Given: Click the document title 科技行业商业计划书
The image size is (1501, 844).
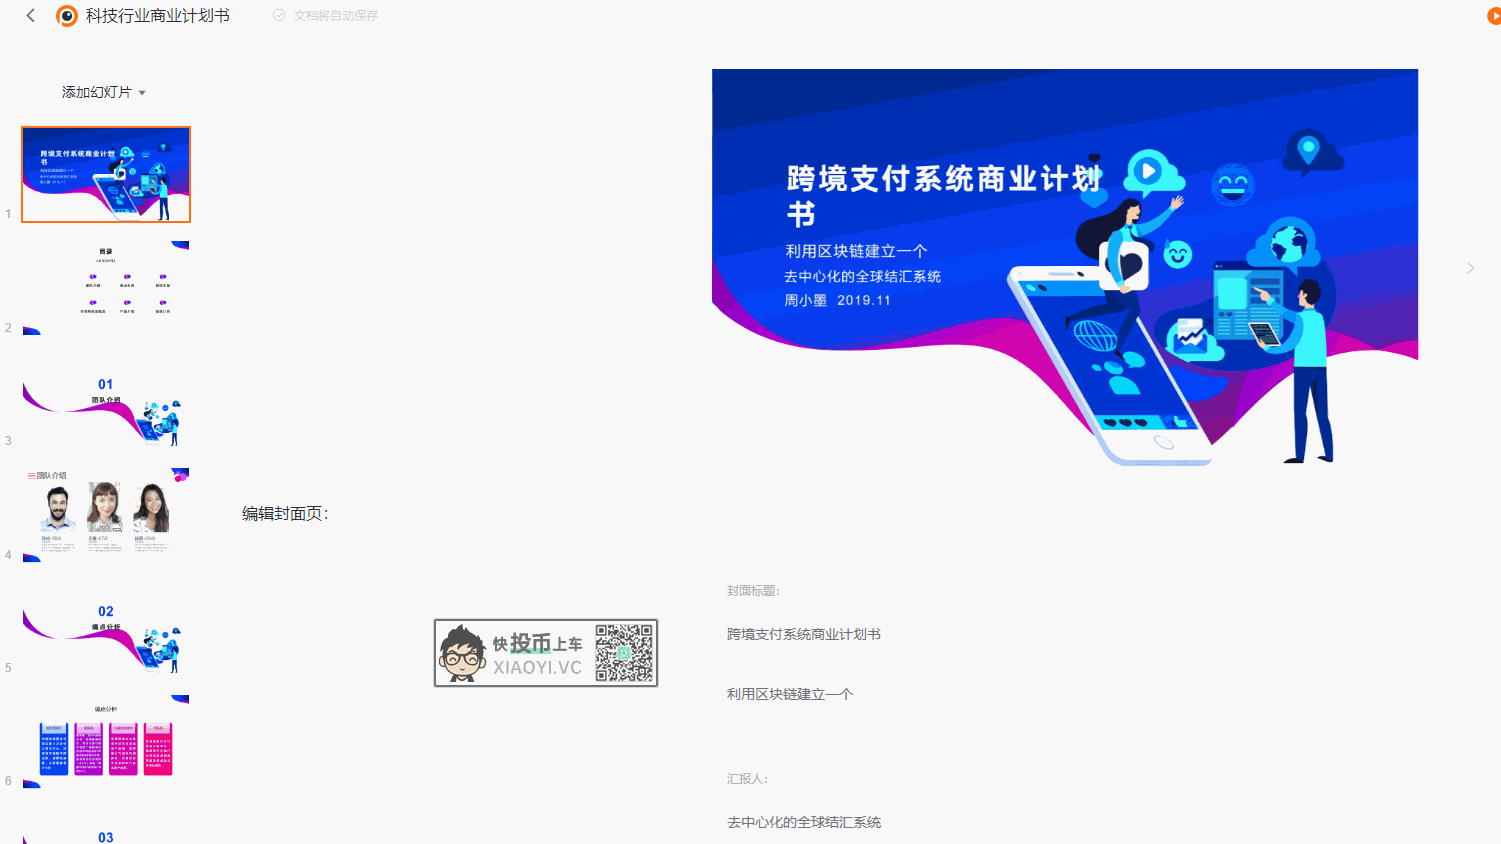Looking at the screenshot, I should point(158,16).
